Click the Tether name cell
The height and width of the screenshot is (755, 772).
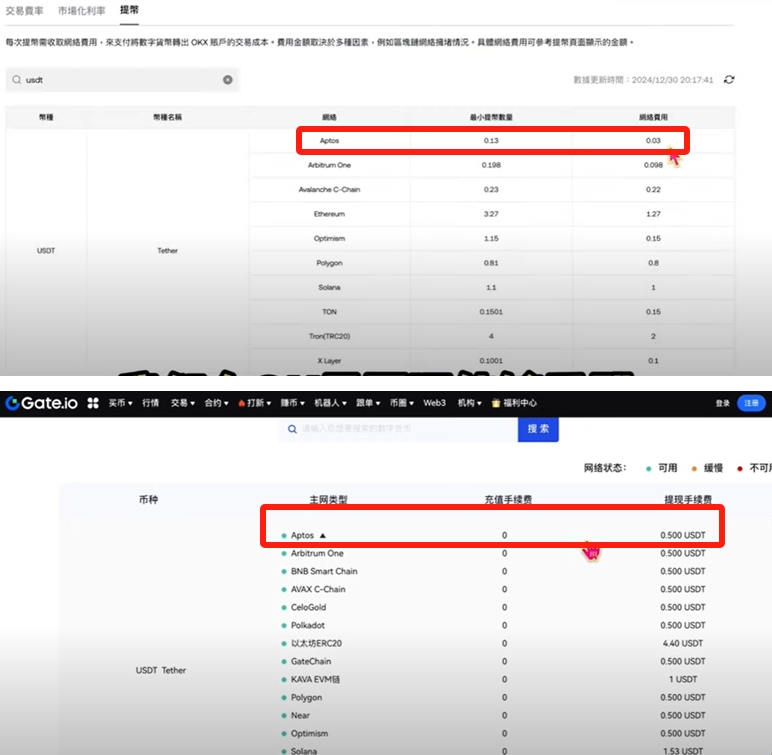tap(167, 251)
